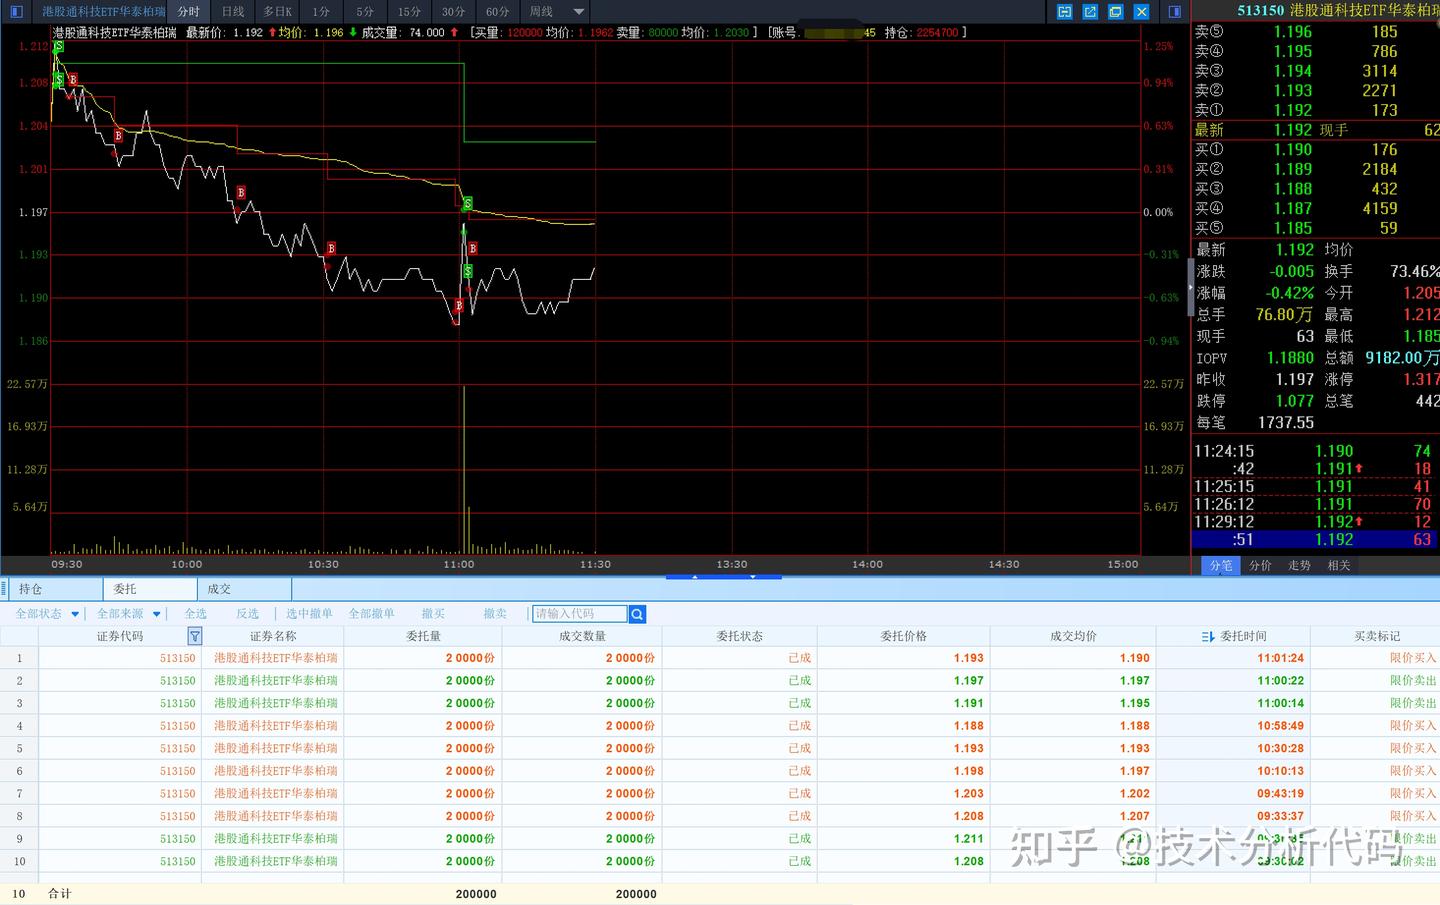Click the 反选 invert-selection button

(247, 614)
